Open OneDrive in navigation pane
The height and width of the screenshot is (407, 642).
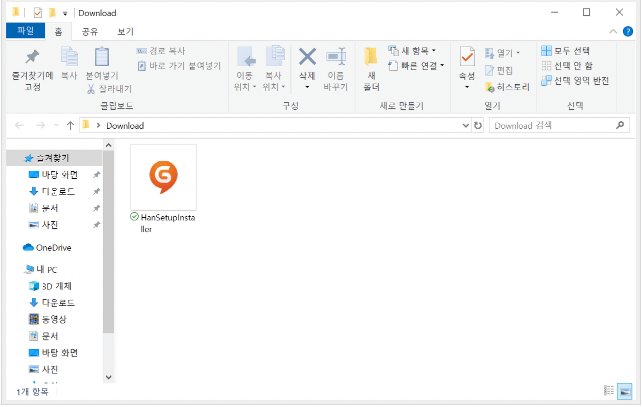coord(47,247)
